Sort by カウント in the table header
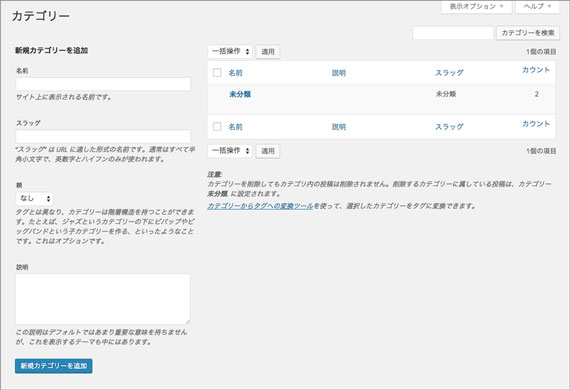570x390 pixels. tap(536, 70)
